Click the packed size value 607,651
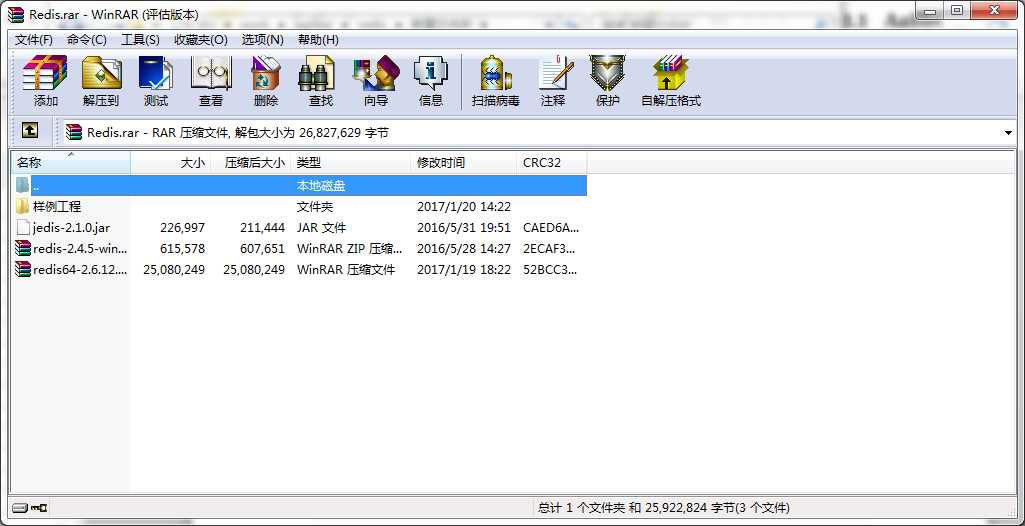 click(262, 248)
